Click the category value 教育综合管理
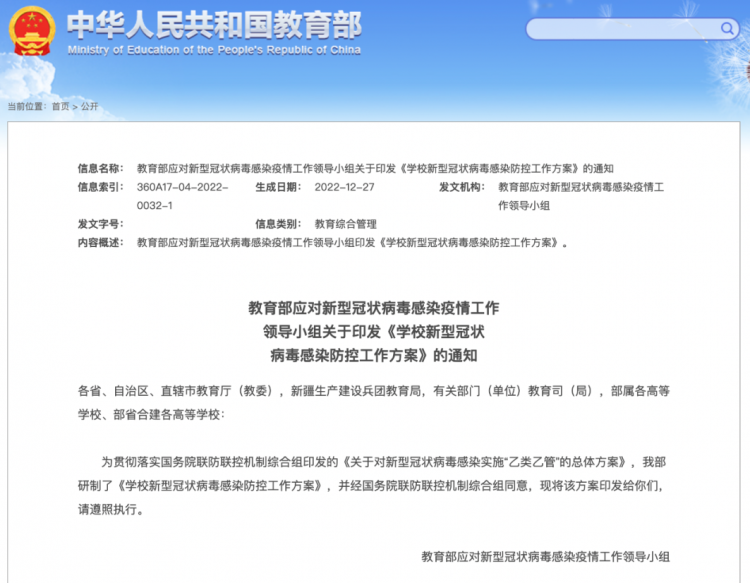The height and width of the screenshot is (583, 750). point(345,224)
